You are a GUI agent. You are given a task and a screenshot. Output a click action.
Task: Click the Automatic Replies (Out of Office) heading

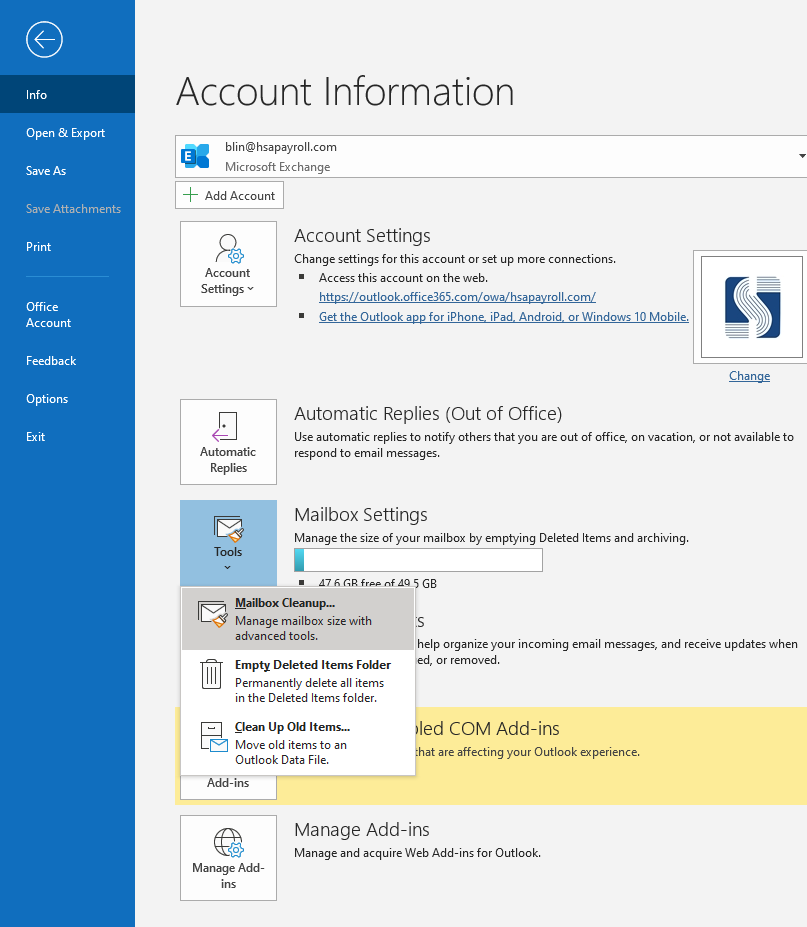[x=428, y=413]
